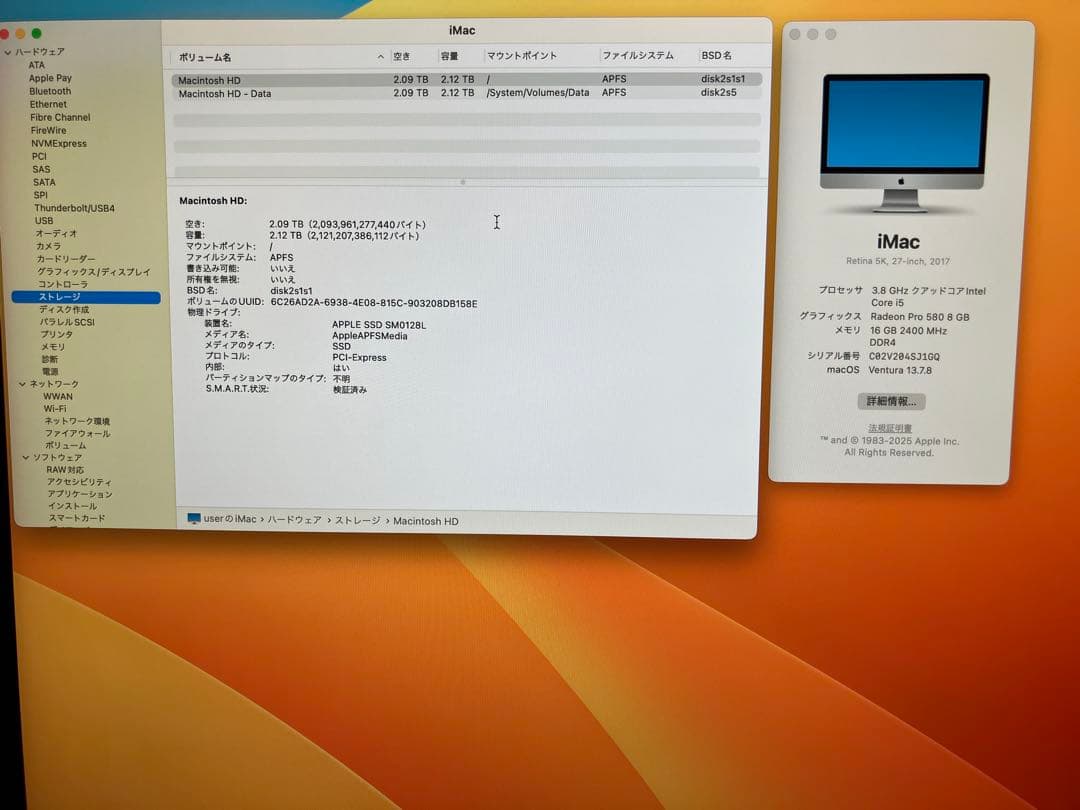Image resolution: width=1080 pixels, height=810 pixels.
Task: Click APPLE SSD SM0128L device name
Action: click(379, 324)
